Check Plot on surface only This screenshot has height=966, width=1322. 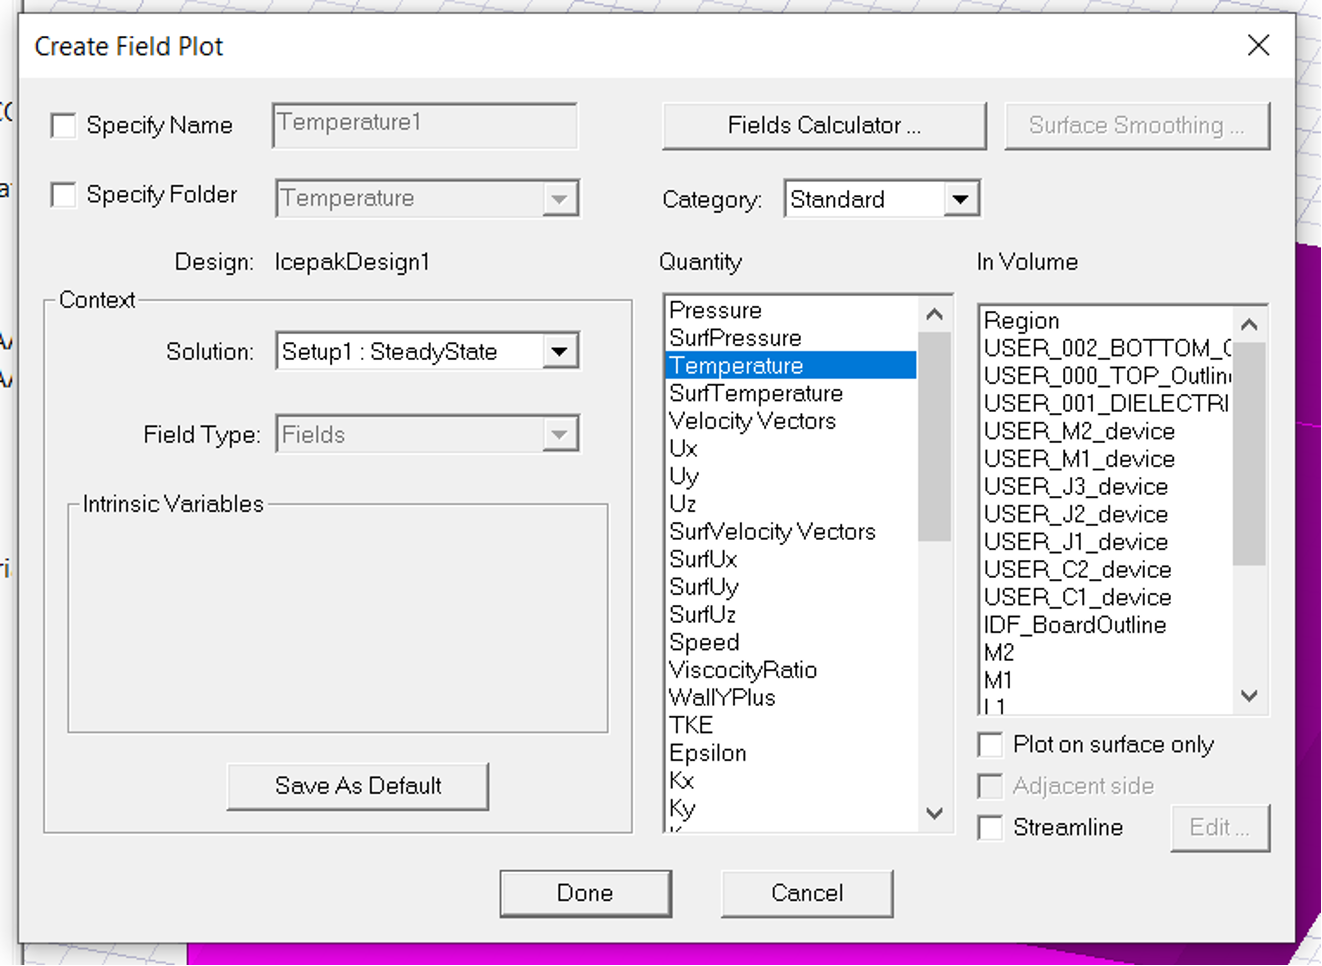[x=991, y=745]
